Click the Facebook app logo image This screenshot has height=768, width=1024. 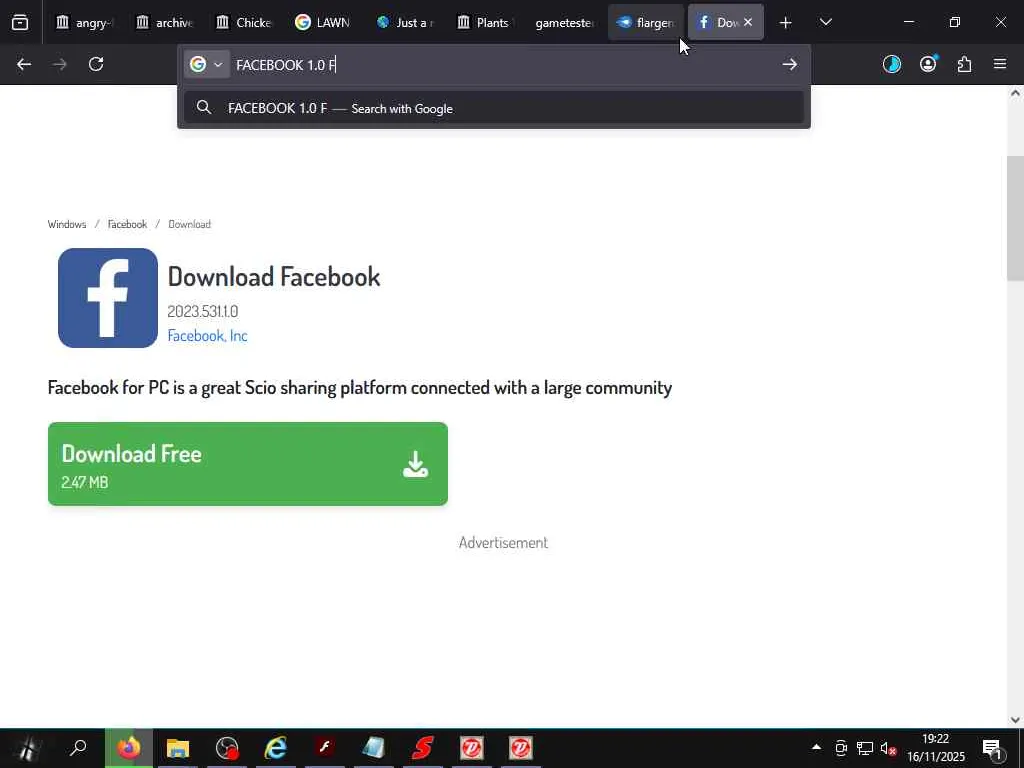coord(108,298)
